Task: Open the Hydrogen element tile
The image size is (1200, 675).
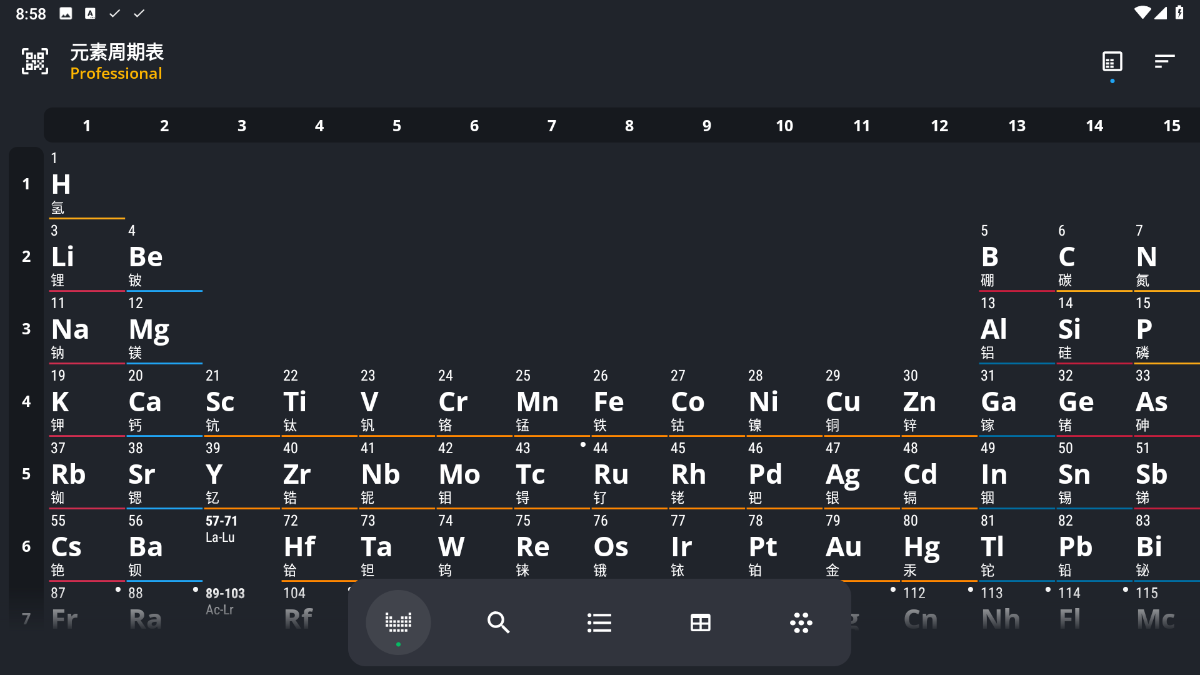Action: click(86, 184)
